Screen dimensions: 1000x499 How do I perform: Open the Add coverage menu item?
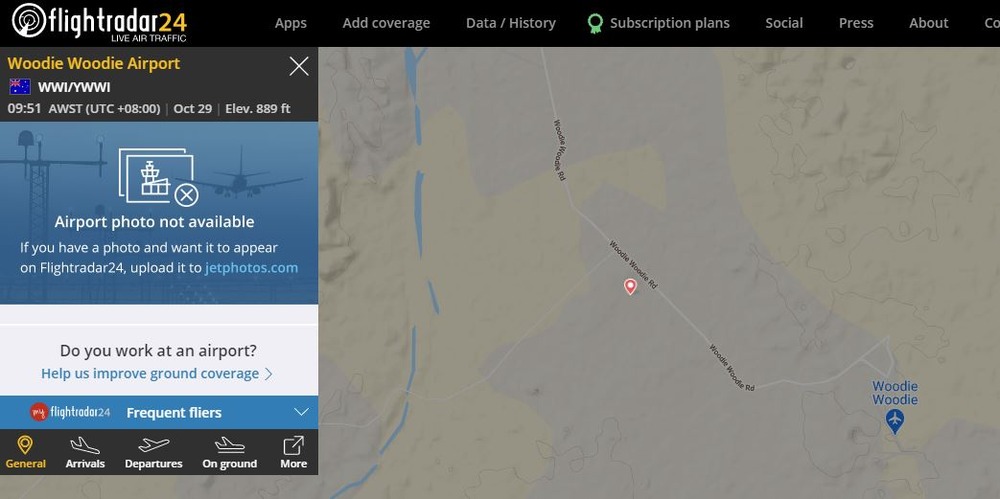click(386, 23)
